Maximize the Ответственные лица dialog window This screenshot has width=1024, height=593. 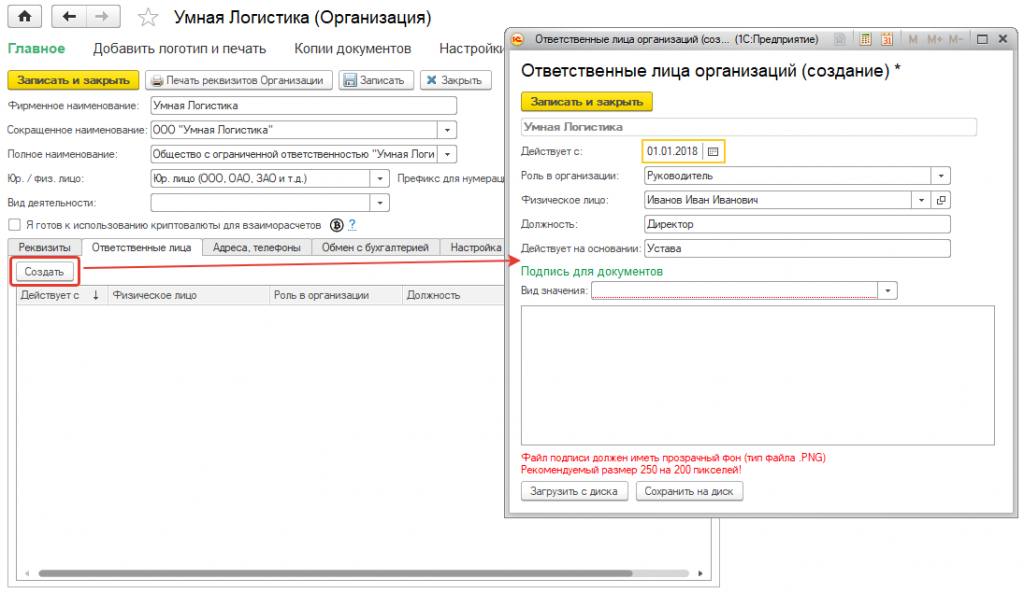[x=982, y=39]
